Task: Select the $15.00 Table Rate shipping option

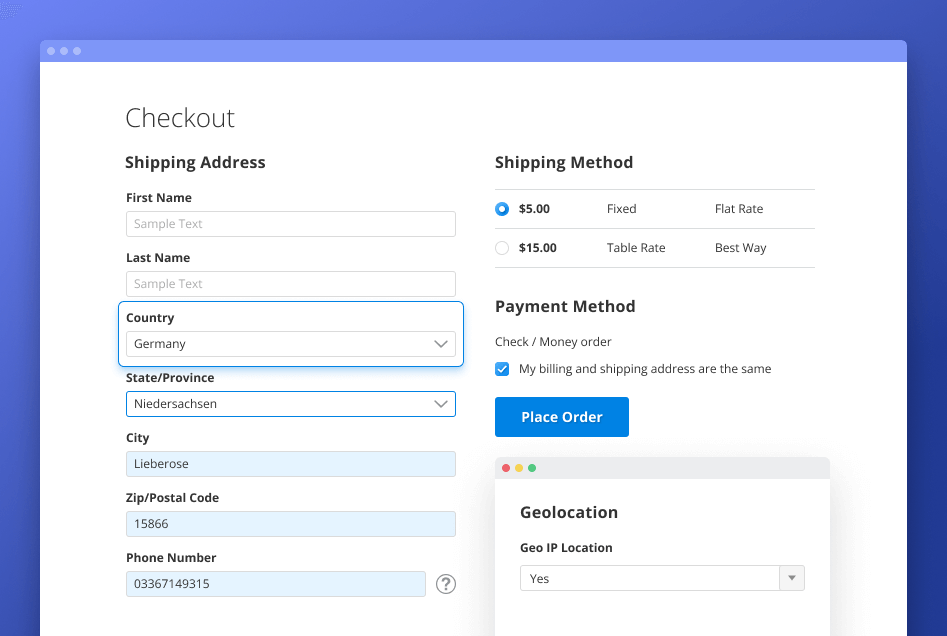Action: click(501, 247)
